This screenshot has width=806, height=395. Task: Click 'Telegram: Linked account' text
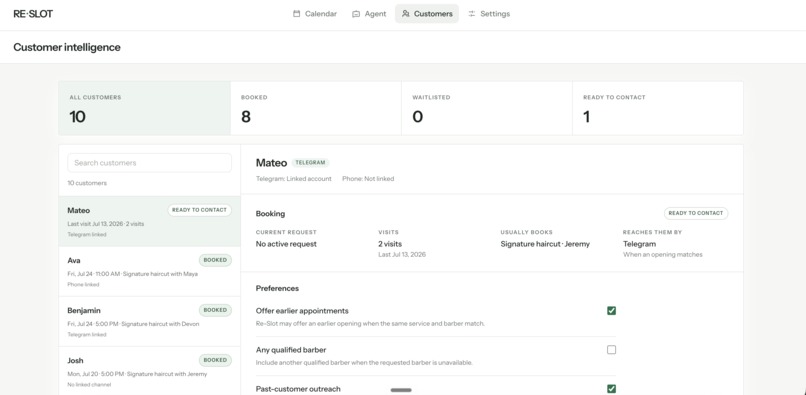point(294,179)
